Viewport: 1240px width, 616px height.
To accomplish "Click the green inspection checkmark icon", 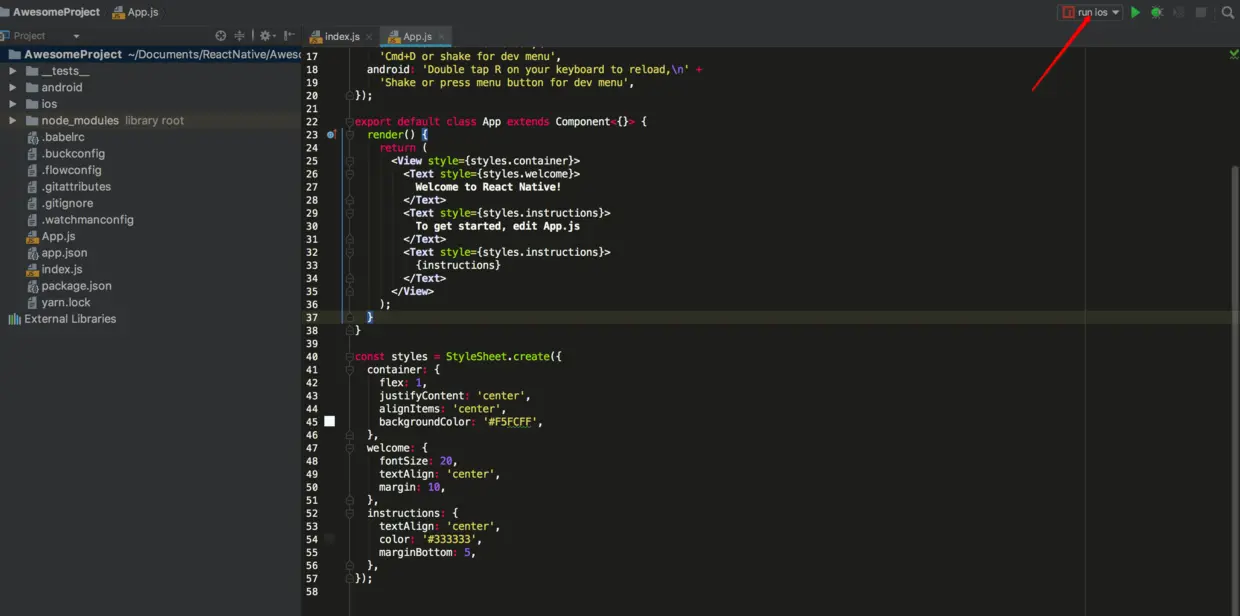I will [1234, 54].
